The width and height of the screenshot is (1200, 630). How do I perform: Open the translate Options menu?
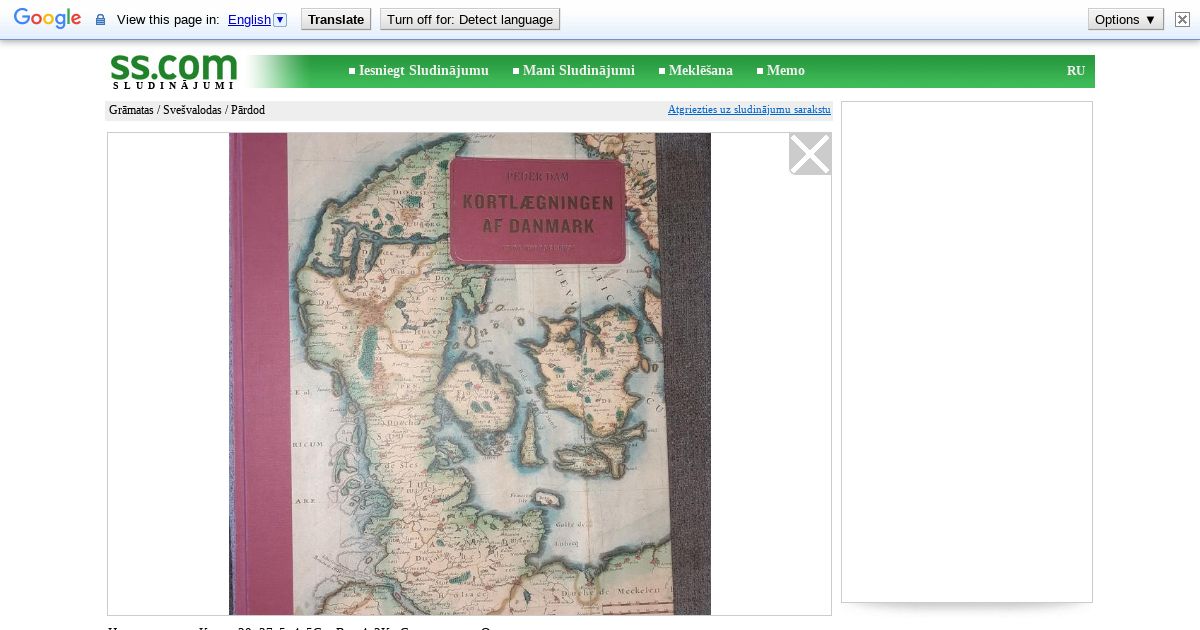click(x=1125, y=19)
